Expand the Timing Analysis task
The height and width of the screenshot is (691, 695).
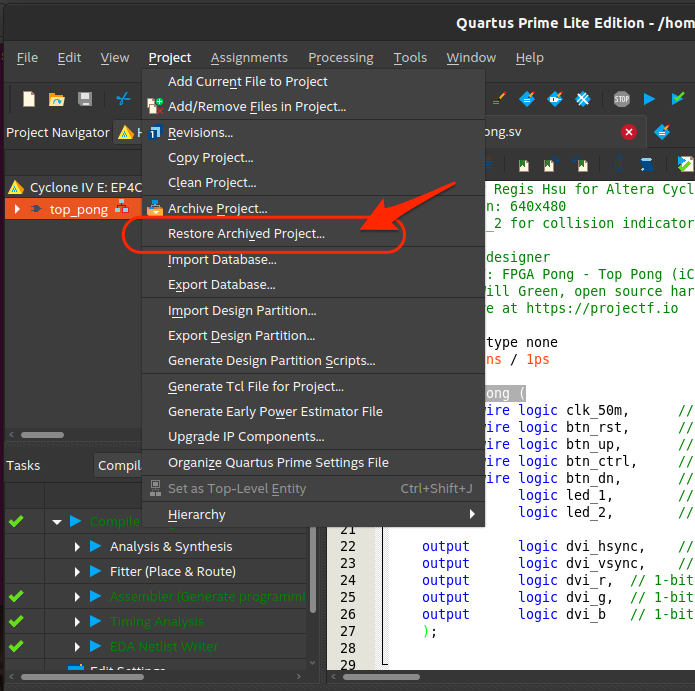pos(77,622)
